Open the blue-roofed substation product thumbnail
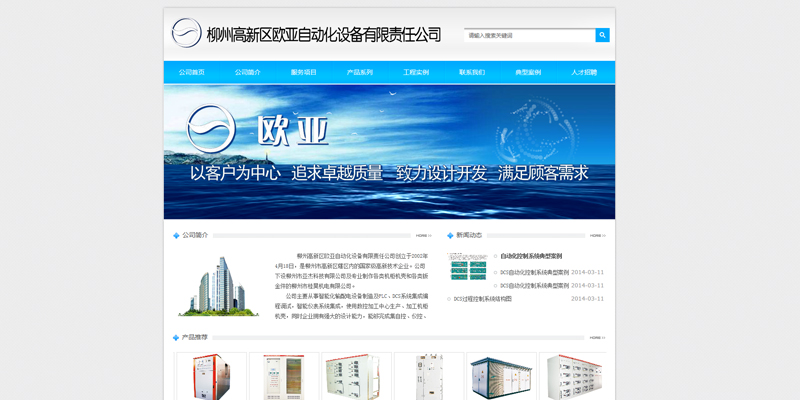The height and width of the screenshot is (400, 800). [x=501, y=376]
